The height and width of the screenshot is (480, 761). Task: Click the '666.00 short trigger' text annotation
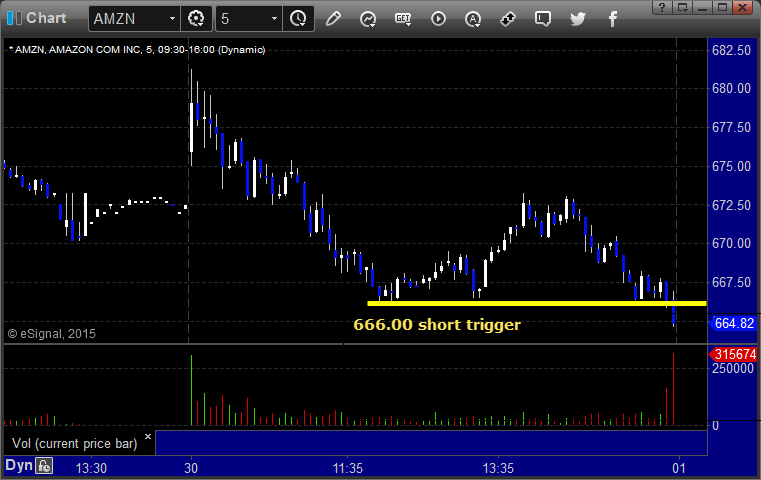pyautogui.click(x=437, y=324)
